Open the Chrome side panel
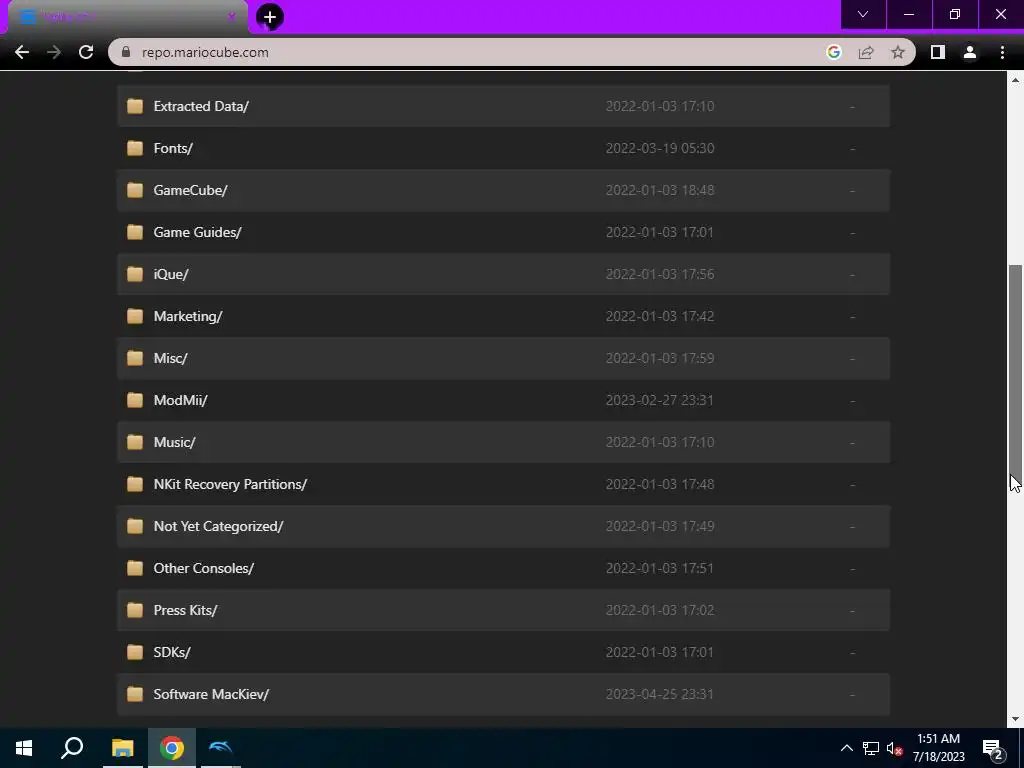 tap(938, 52)
